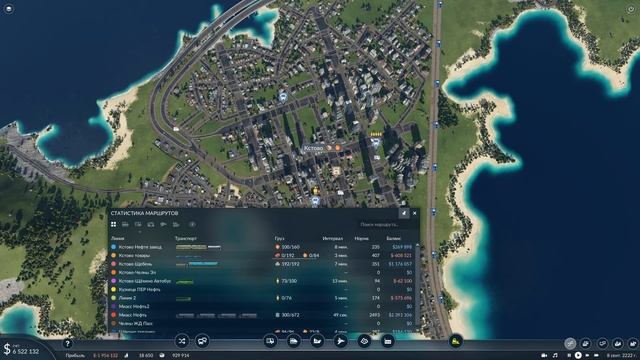Pin the route statistics window
Screen dimensions: 640x360
[404, 213]
